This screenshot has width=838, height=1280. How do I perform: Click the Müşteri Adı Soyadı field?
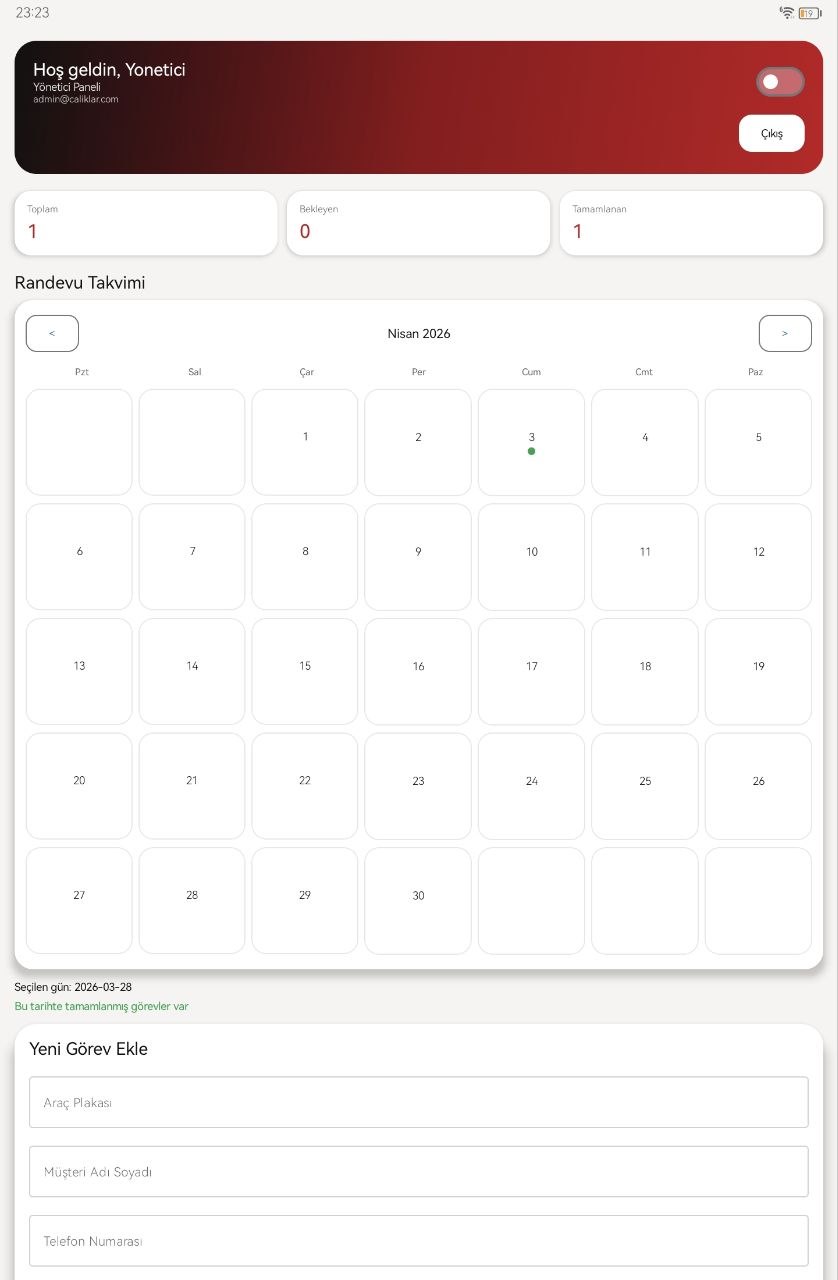pyautogui.click(x=418, y=1171)
